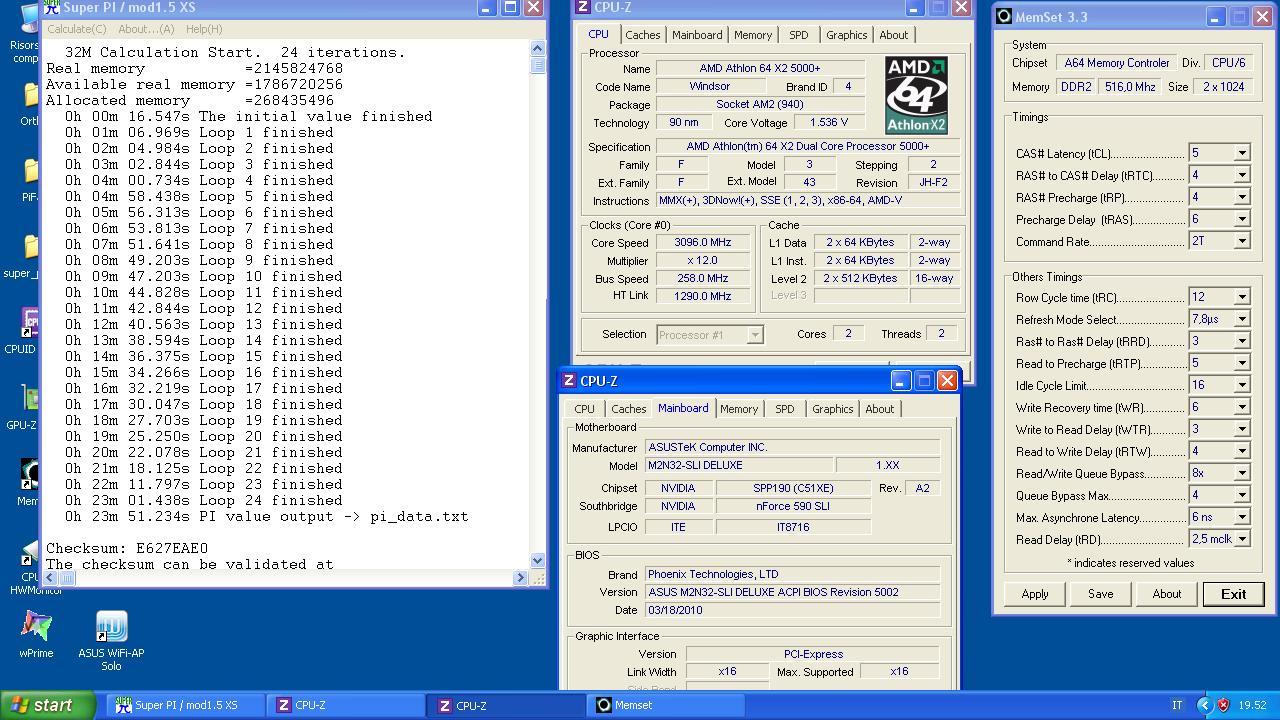
Task: Open ASUS WiFi-AP Solo desktop shortcut
Action: [111, 640]
